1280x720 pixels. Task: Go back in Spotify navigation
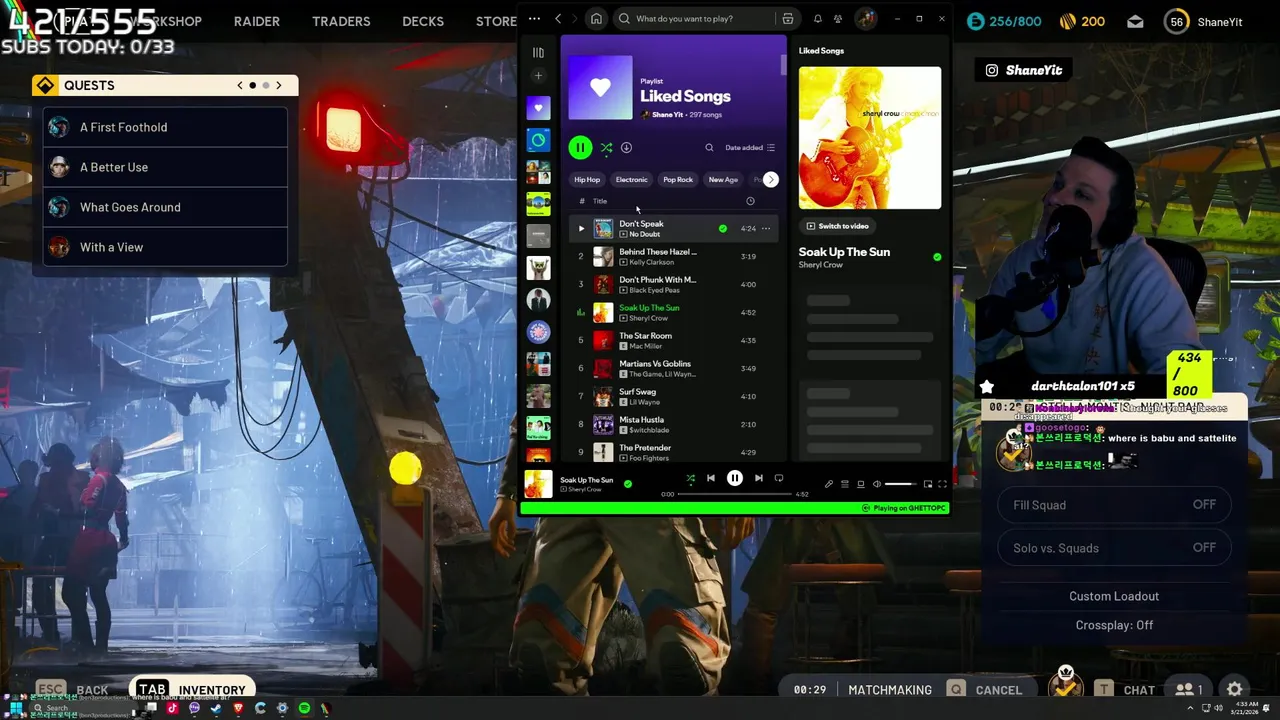[x=558, y=19]
